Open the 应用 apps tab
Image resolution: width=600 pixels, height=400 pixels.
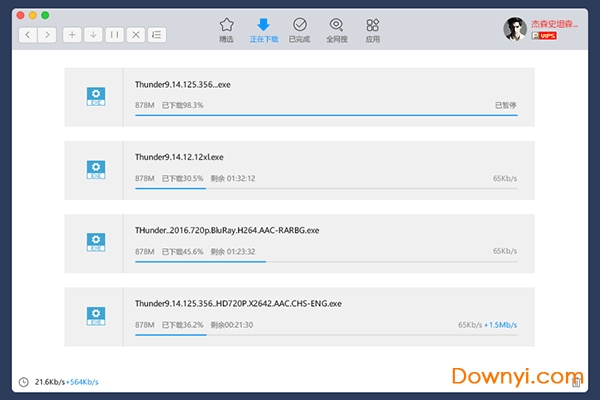click(x=372, y=30)
